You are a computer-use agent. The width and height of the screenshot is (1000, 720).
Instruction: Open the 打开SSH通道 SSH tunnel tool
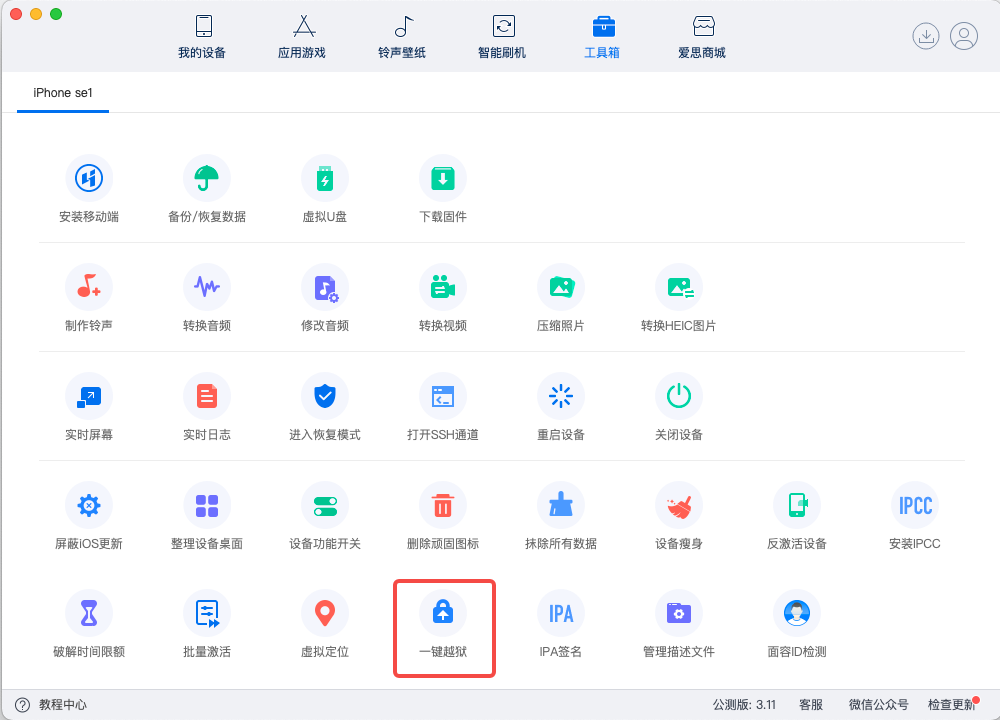click(x=443, y=407)
